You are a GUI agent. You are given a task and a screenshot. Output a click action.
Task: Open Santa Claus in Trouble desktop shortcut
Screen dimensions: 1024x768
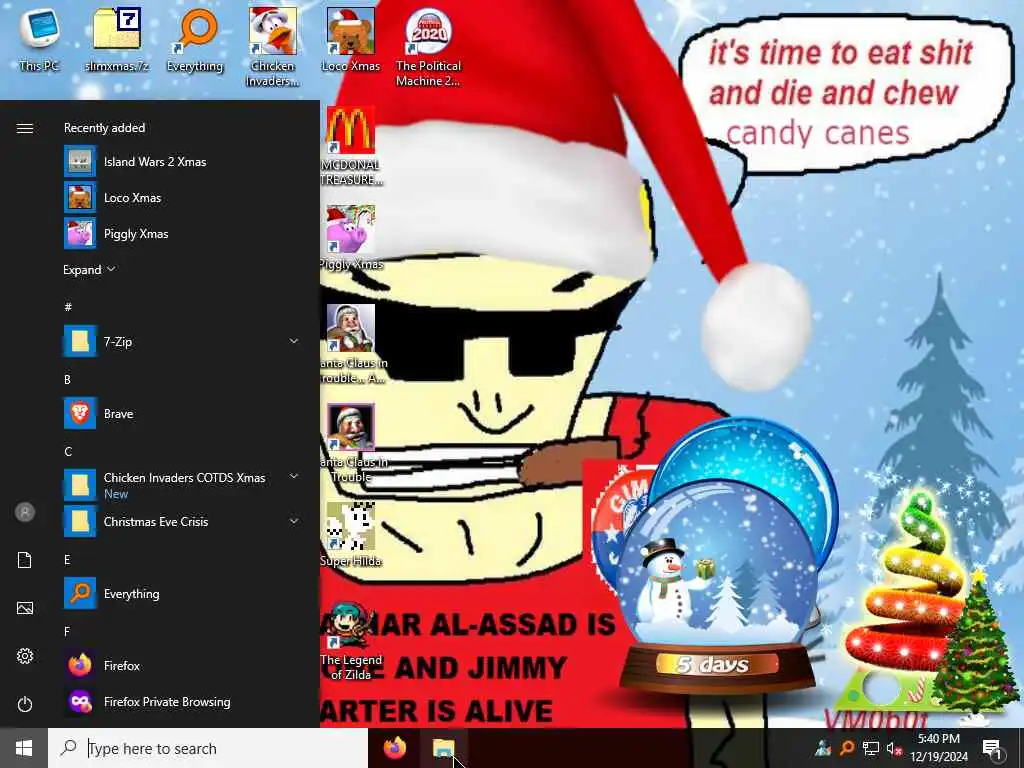click(351, 443)
